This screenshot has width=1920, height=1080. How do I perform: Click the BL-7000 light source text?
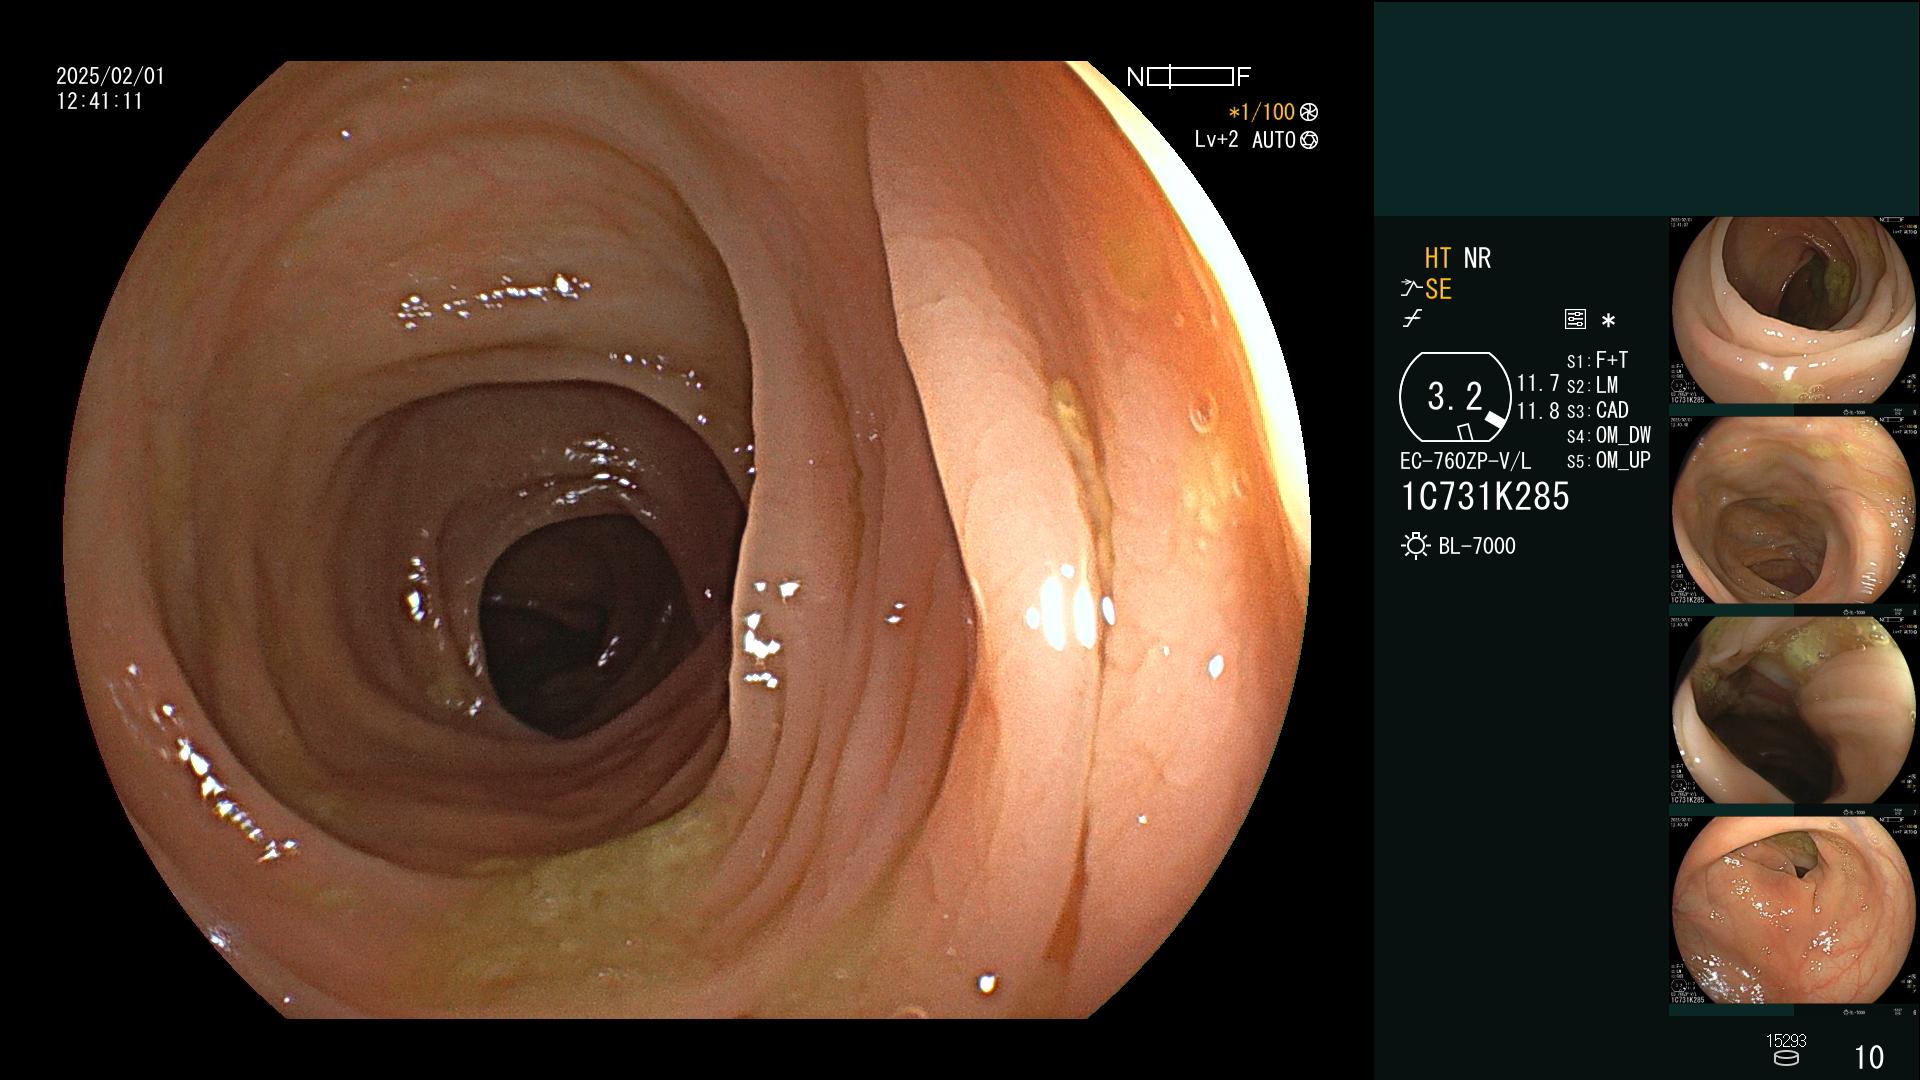pyautogui.click(x=1477, y=546)
